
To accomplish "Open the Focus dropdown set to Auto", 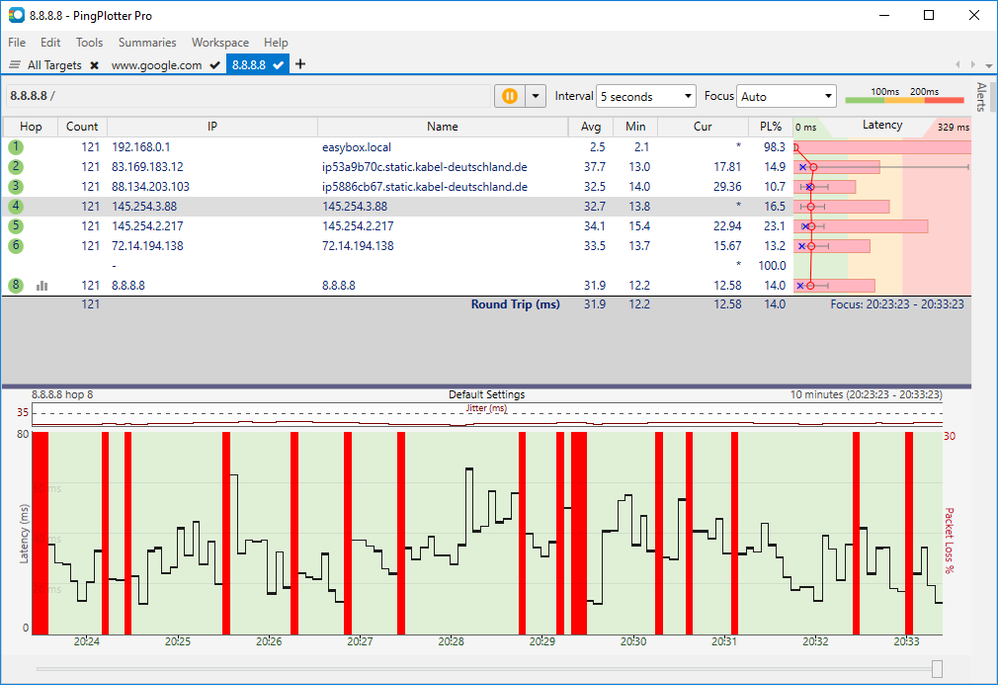I will tap(786, 97).
